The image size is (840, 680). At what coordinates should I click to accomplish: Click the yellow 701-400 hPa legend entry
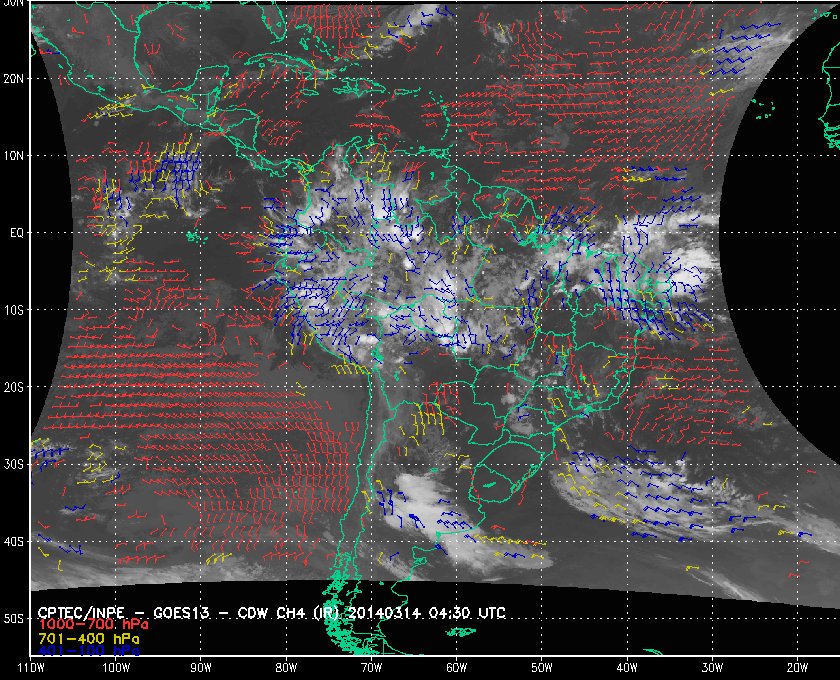coord(89,639)
